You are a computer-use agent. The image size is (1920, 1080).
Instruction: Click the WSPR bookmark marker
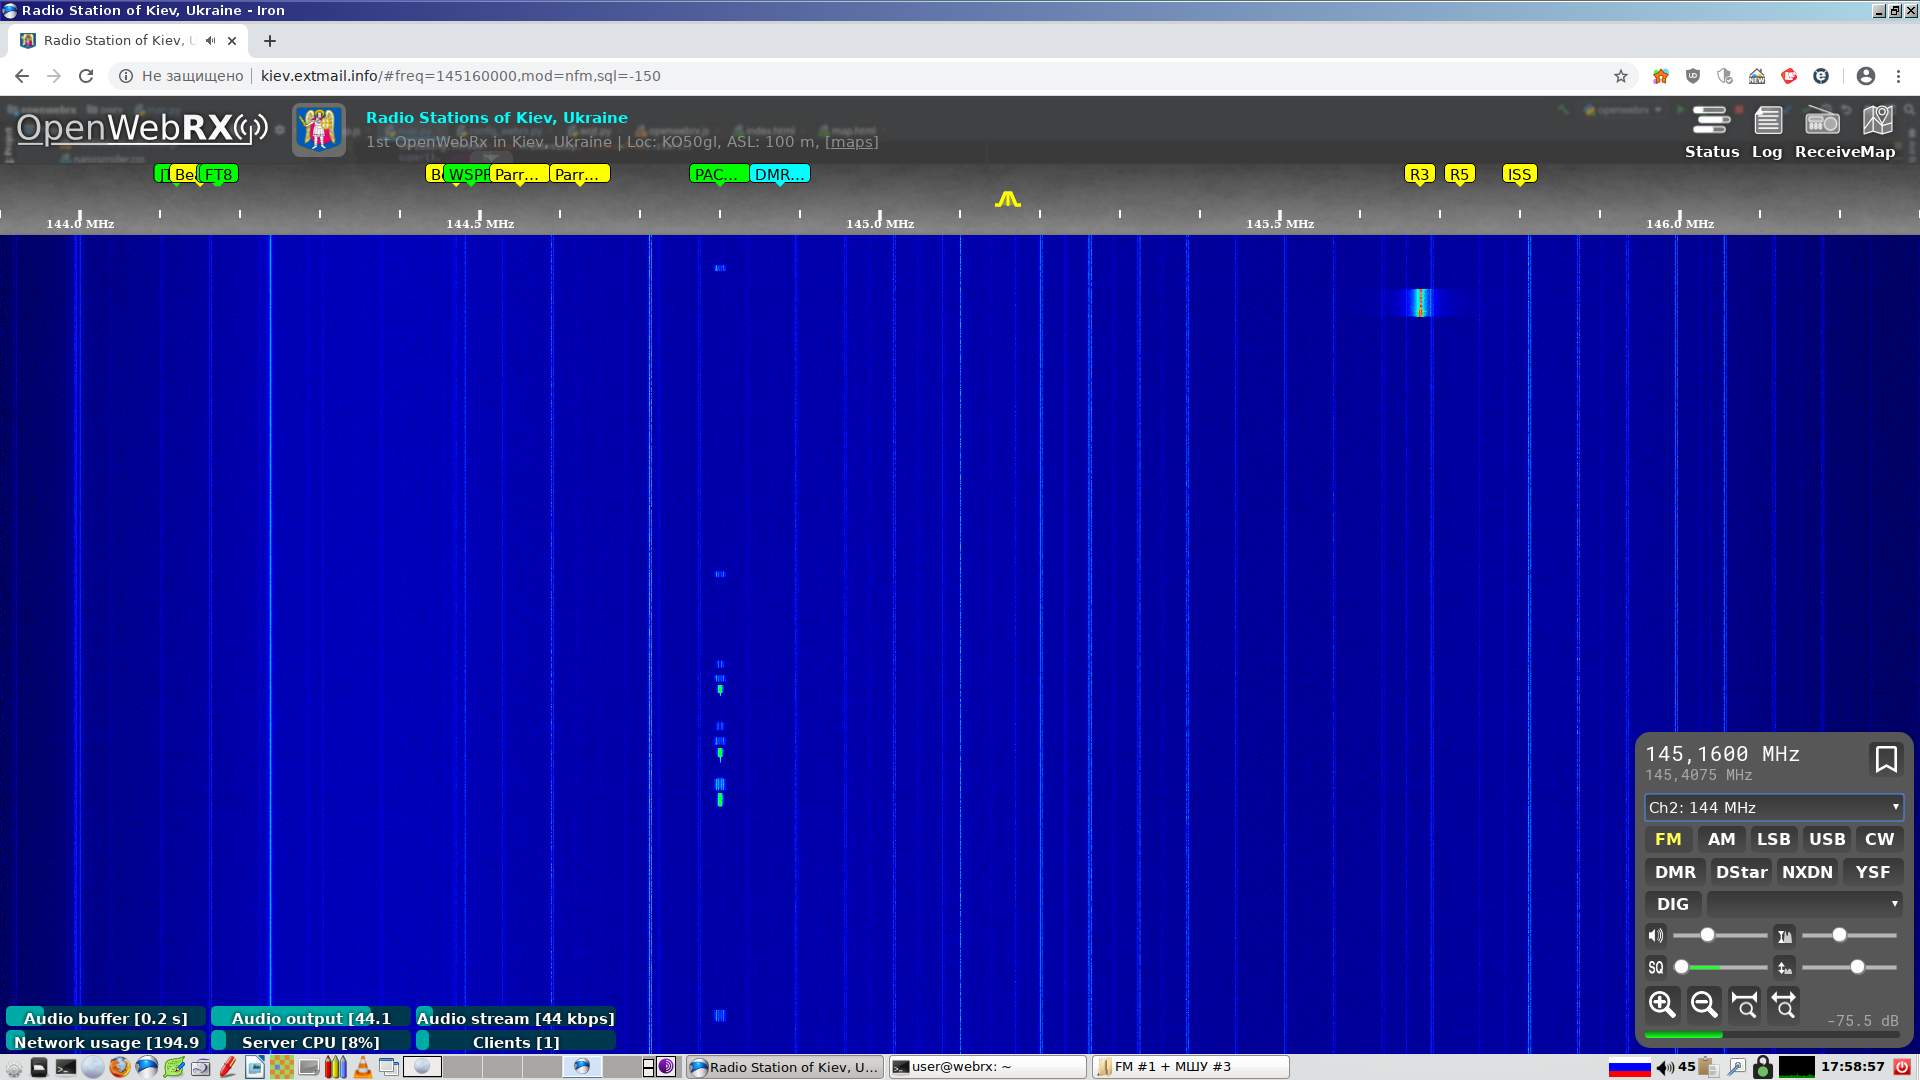click(x=467, y=175)
